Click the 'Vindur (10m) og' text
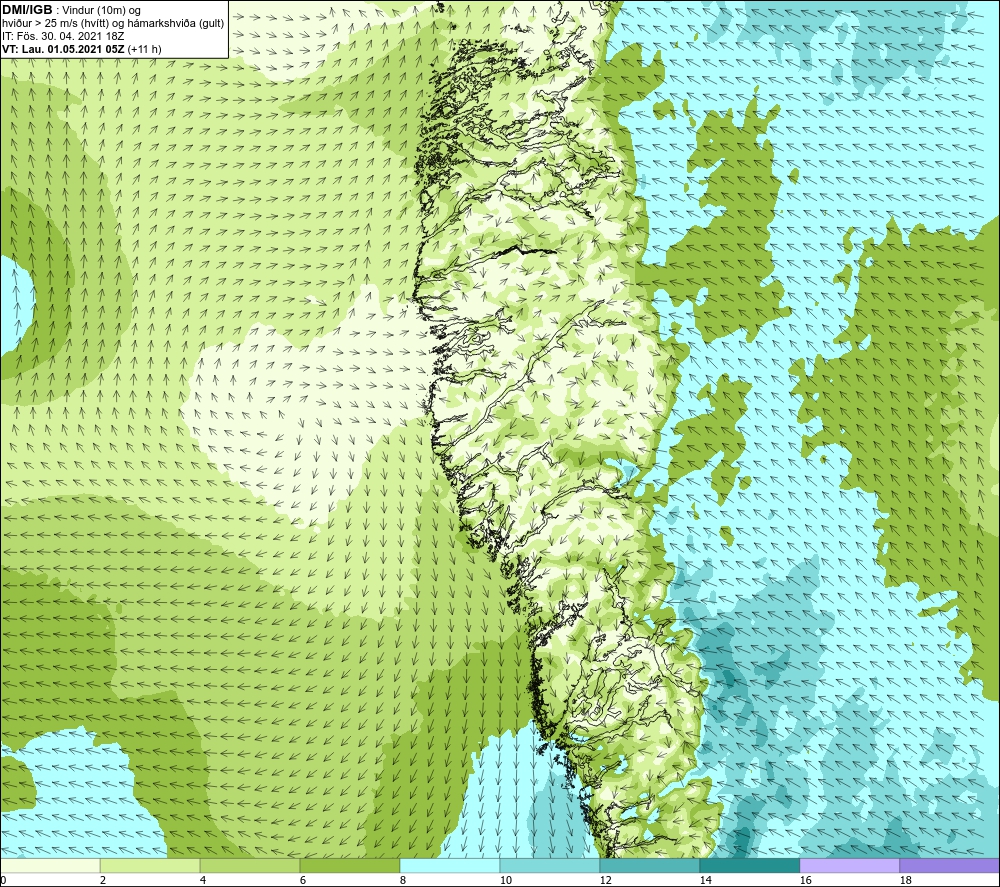The width and height of the screenshot is (1000, 887). [x=101, y=11]
